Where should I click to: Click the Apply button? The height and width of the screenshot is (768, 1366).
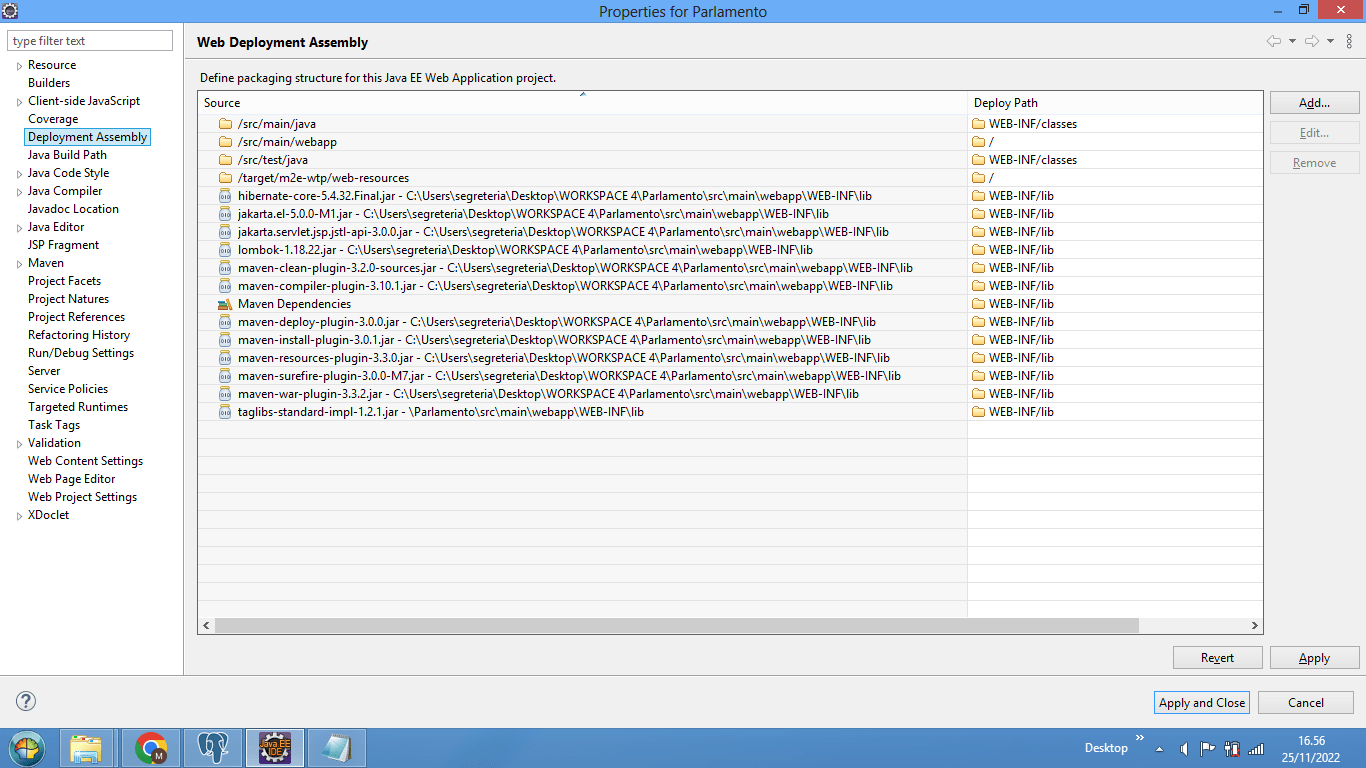point(1314,658)
